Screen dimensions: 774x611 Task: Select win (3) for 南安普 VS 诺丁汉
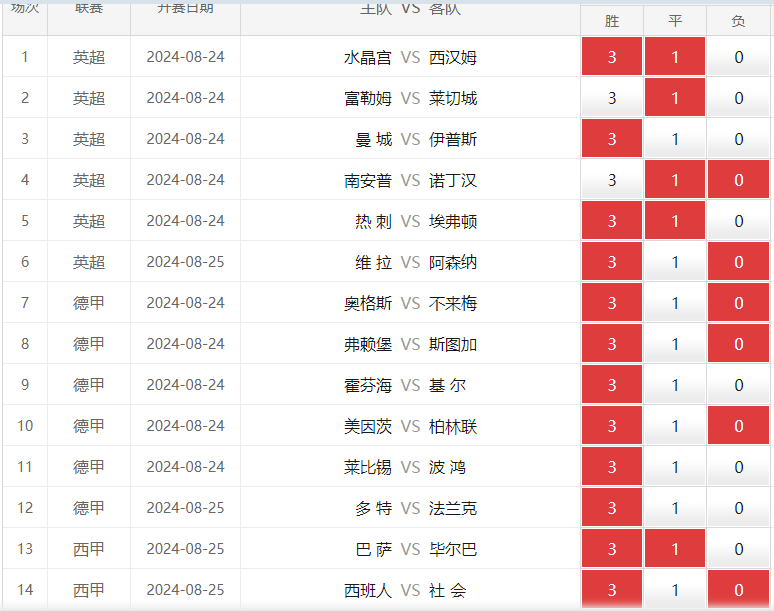point(612,180)
